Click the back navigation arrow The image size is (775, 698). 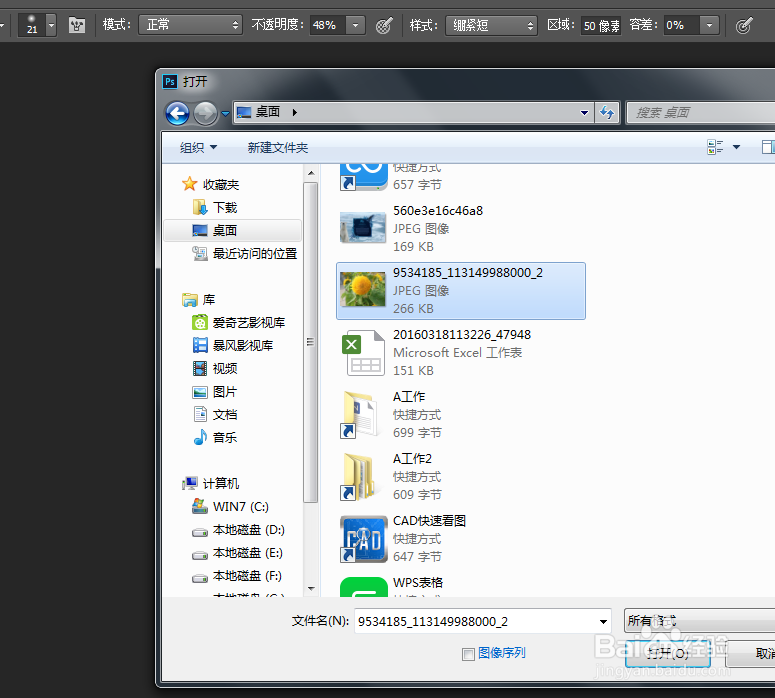177,113
